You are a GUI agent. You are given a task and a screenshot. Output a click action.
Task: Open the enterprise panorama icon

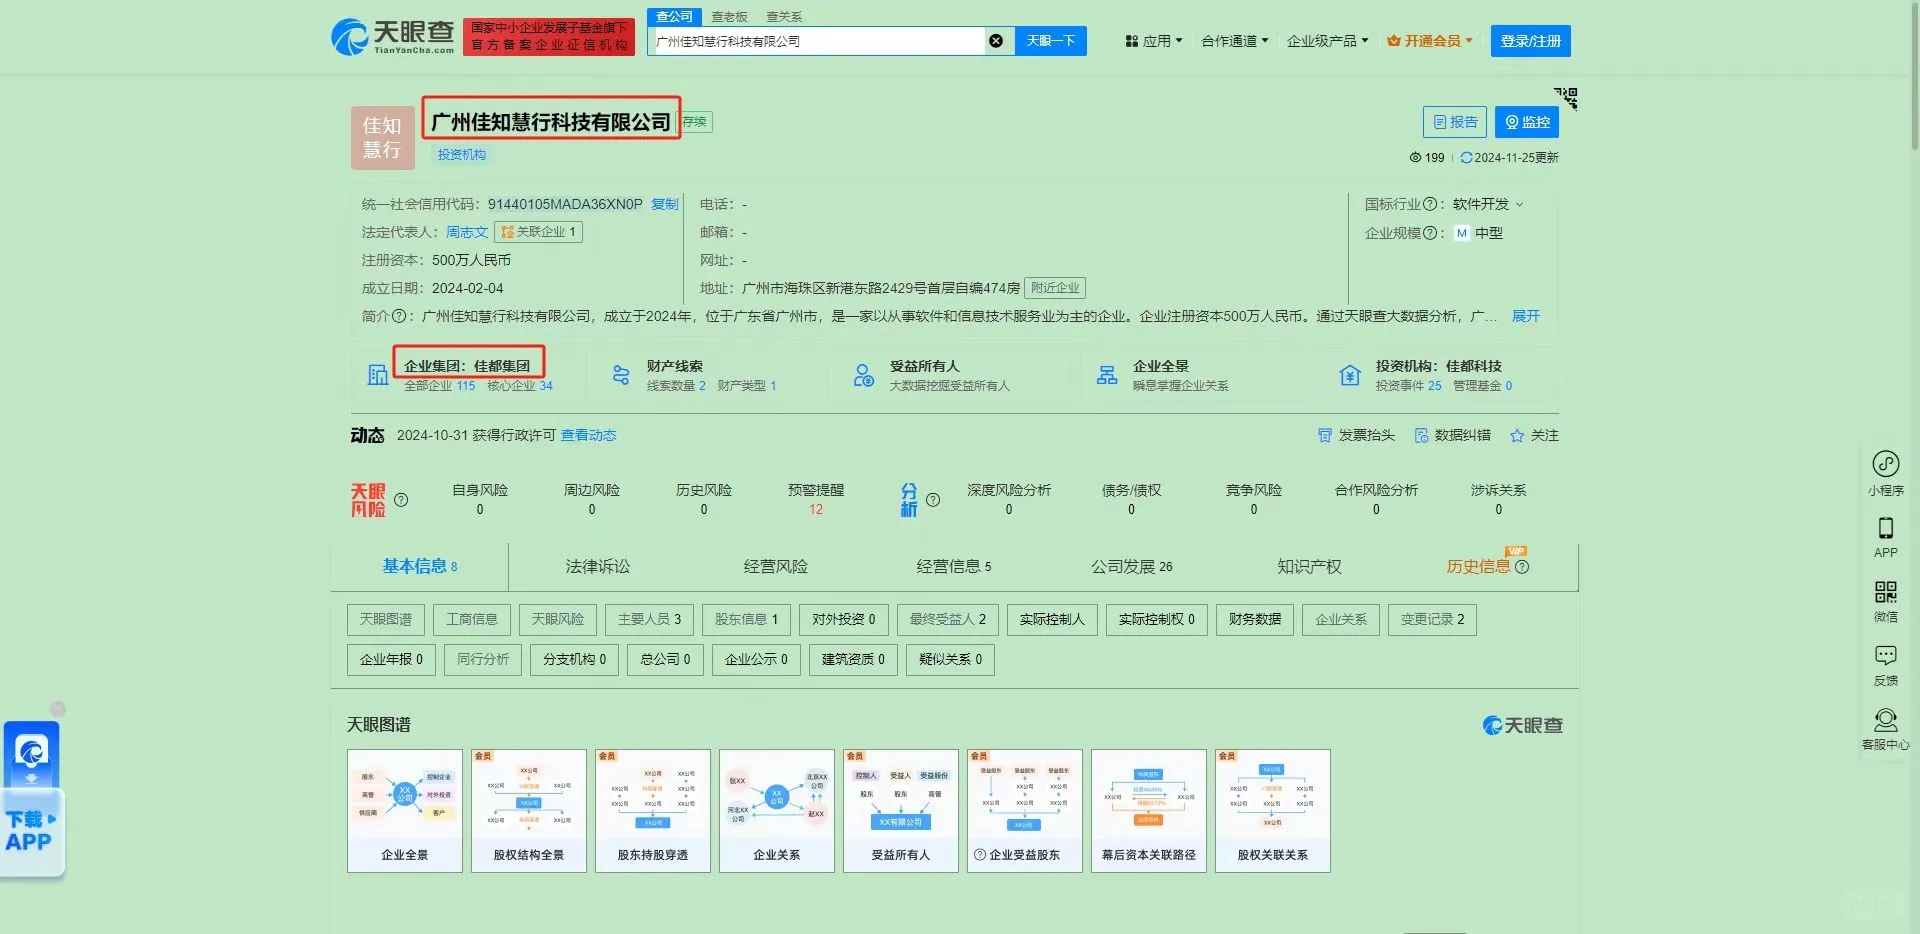coord(1107,375)
